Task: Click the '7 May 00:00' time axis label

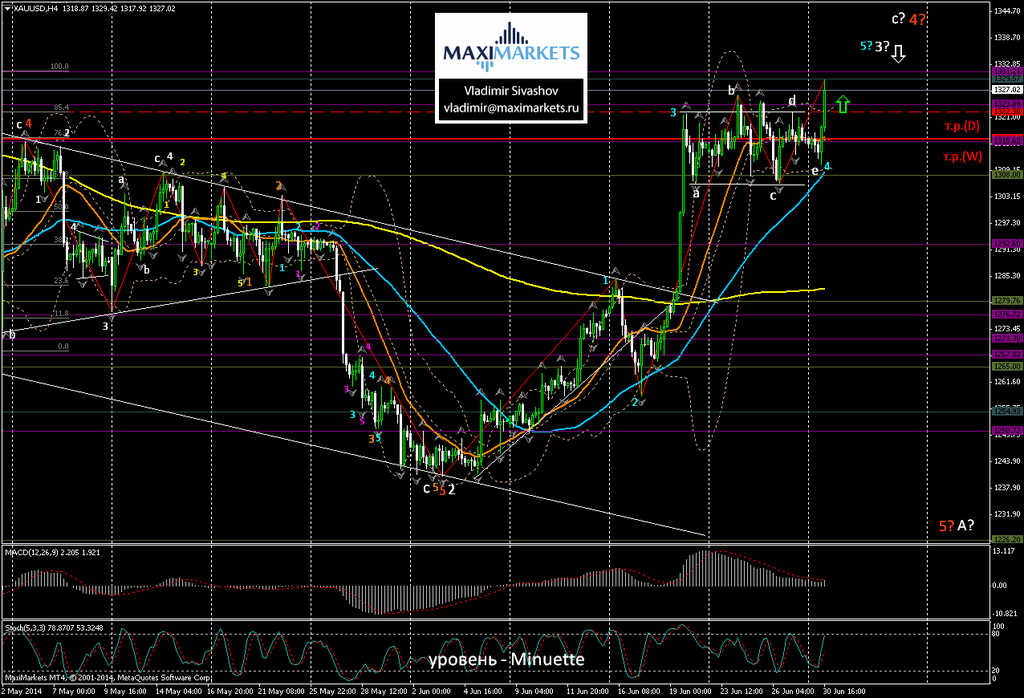Action: (74, 691)
